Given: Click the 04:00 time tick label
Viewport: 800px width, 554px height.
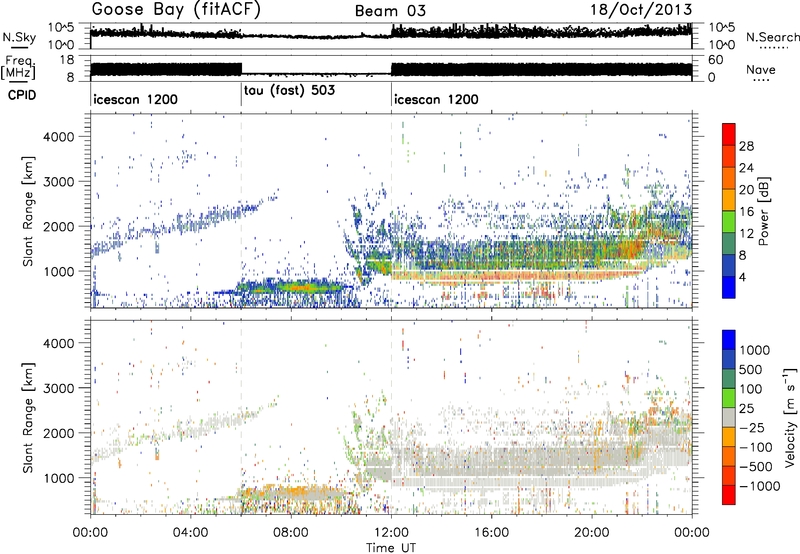Looking at the screenshot, I should click(x=190, y=533).
